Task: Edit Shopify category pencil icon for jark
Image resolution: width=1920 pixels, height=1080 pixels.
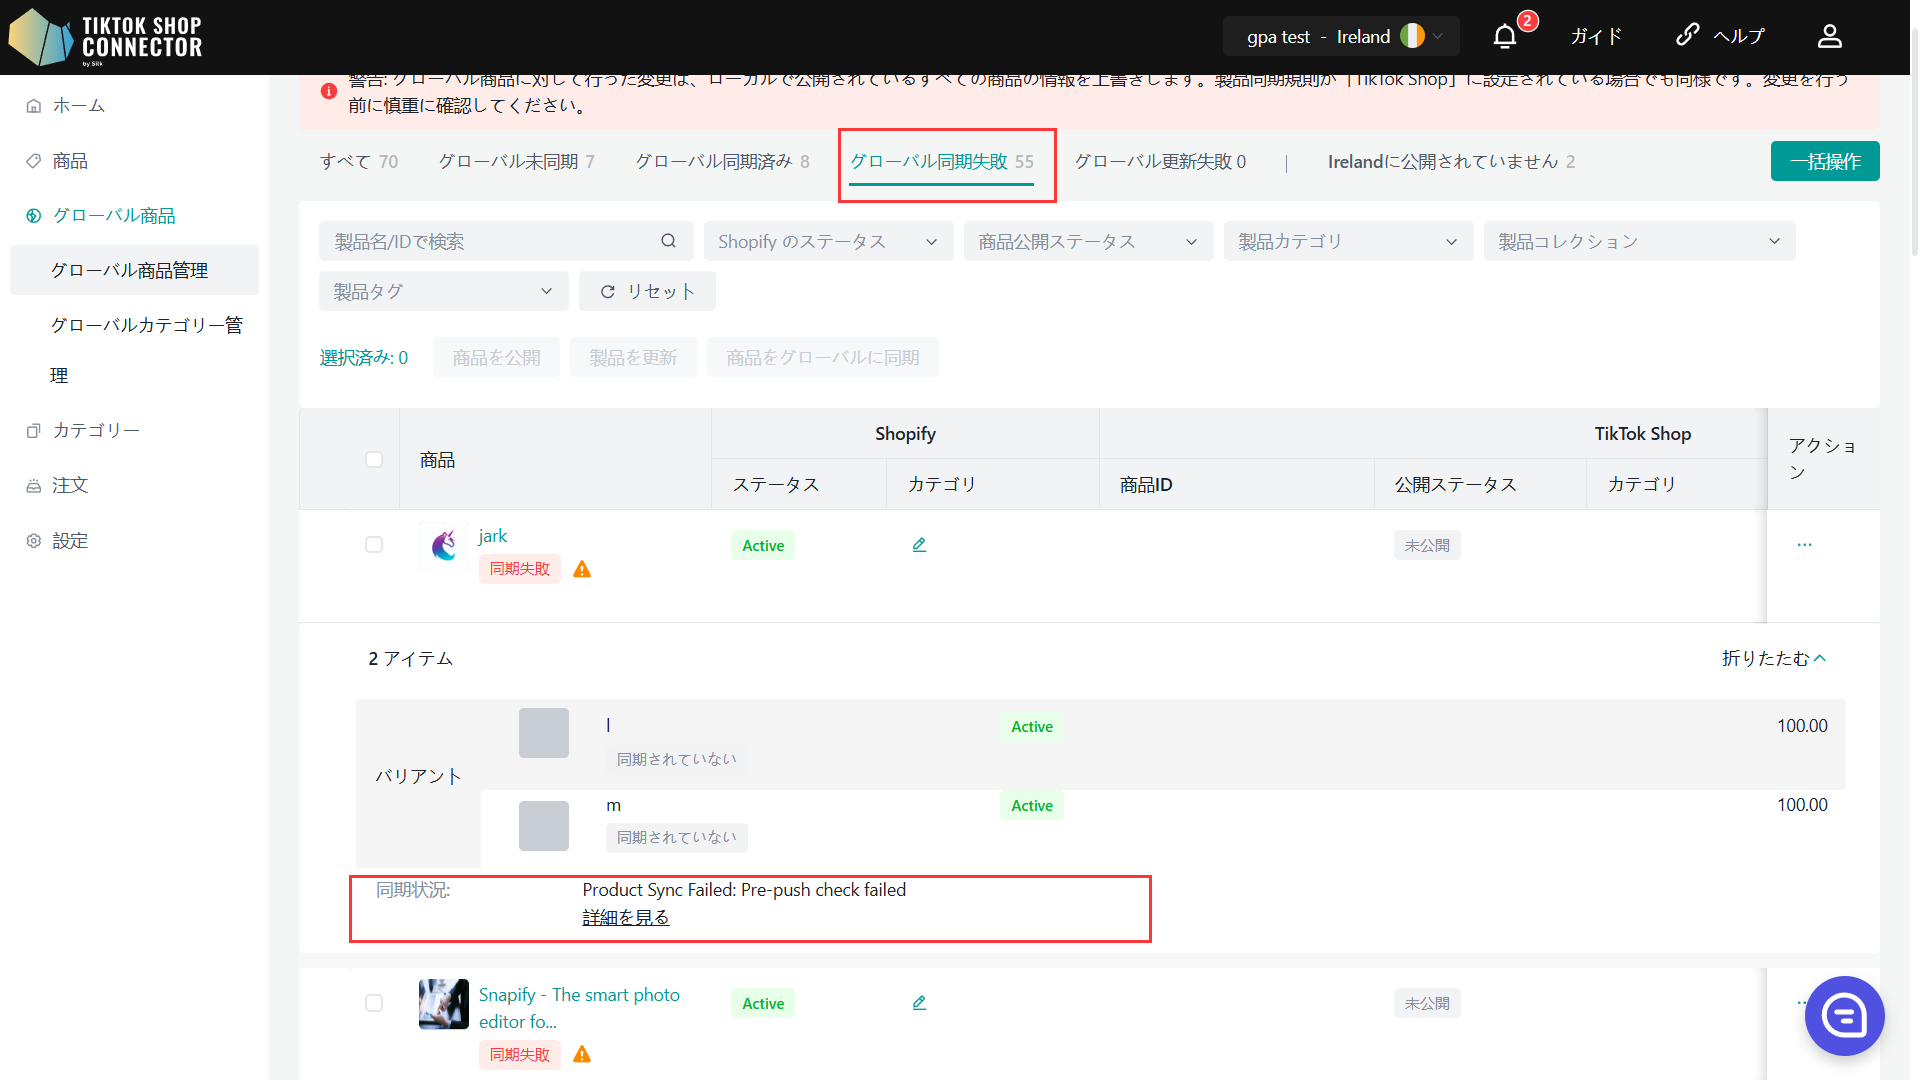Action: [x=919, y=545]
